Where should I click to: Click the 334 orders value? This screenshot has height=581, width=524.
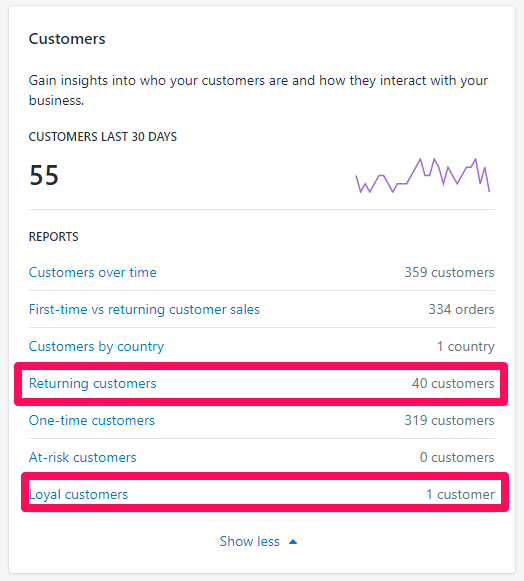(x=461, y=309)
